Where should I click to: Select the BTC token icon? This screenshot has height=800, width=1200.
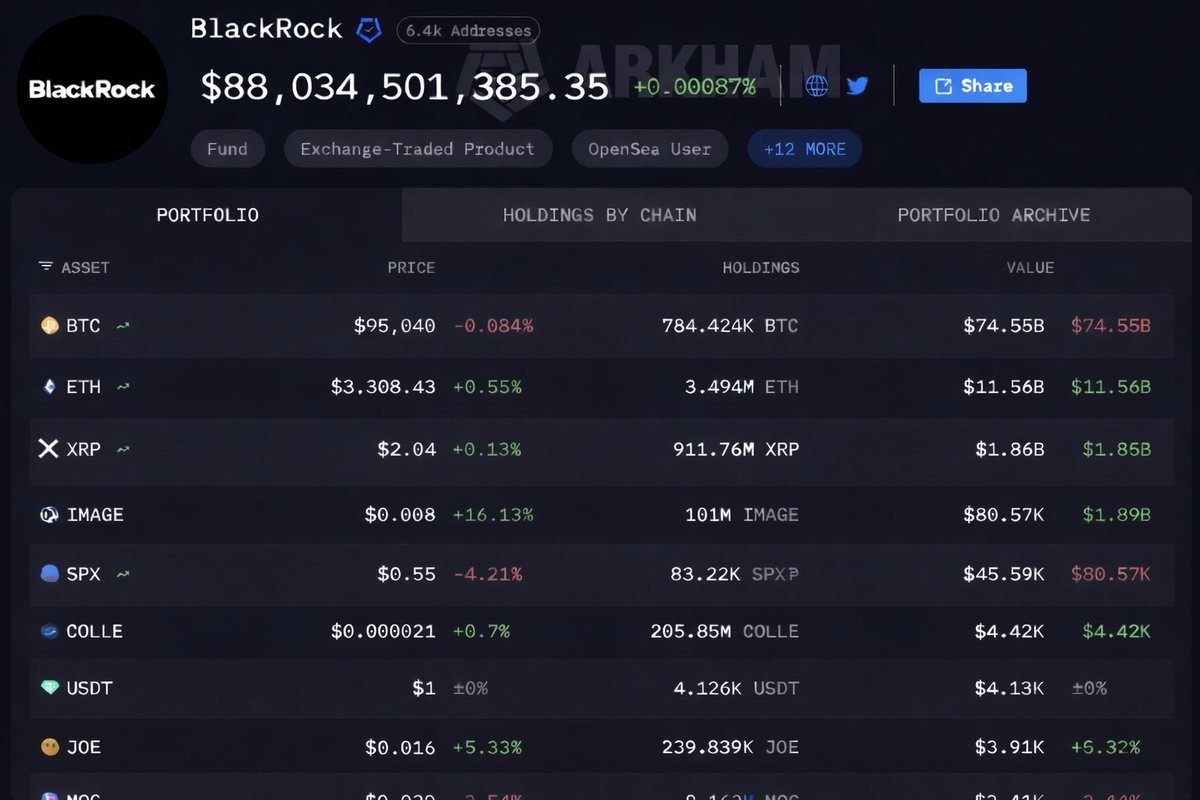(x=49, y=325)
